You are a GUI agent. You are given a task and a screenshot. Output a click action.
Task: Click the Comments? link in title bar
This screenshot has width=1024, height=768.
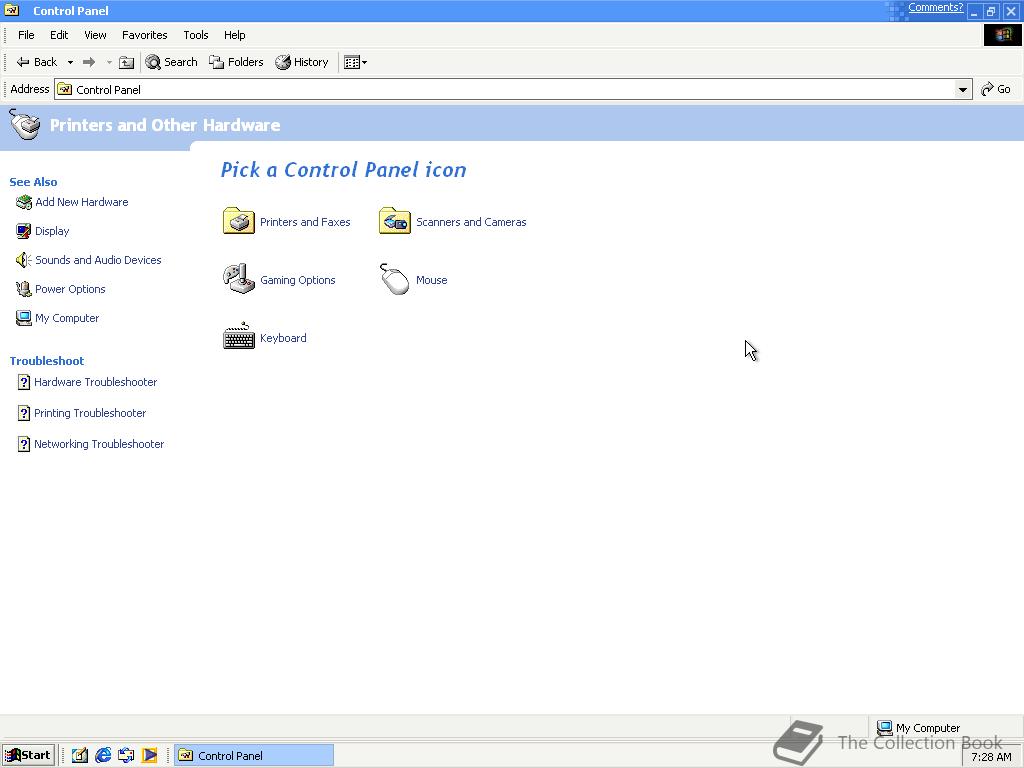click(x=935, y=8)
